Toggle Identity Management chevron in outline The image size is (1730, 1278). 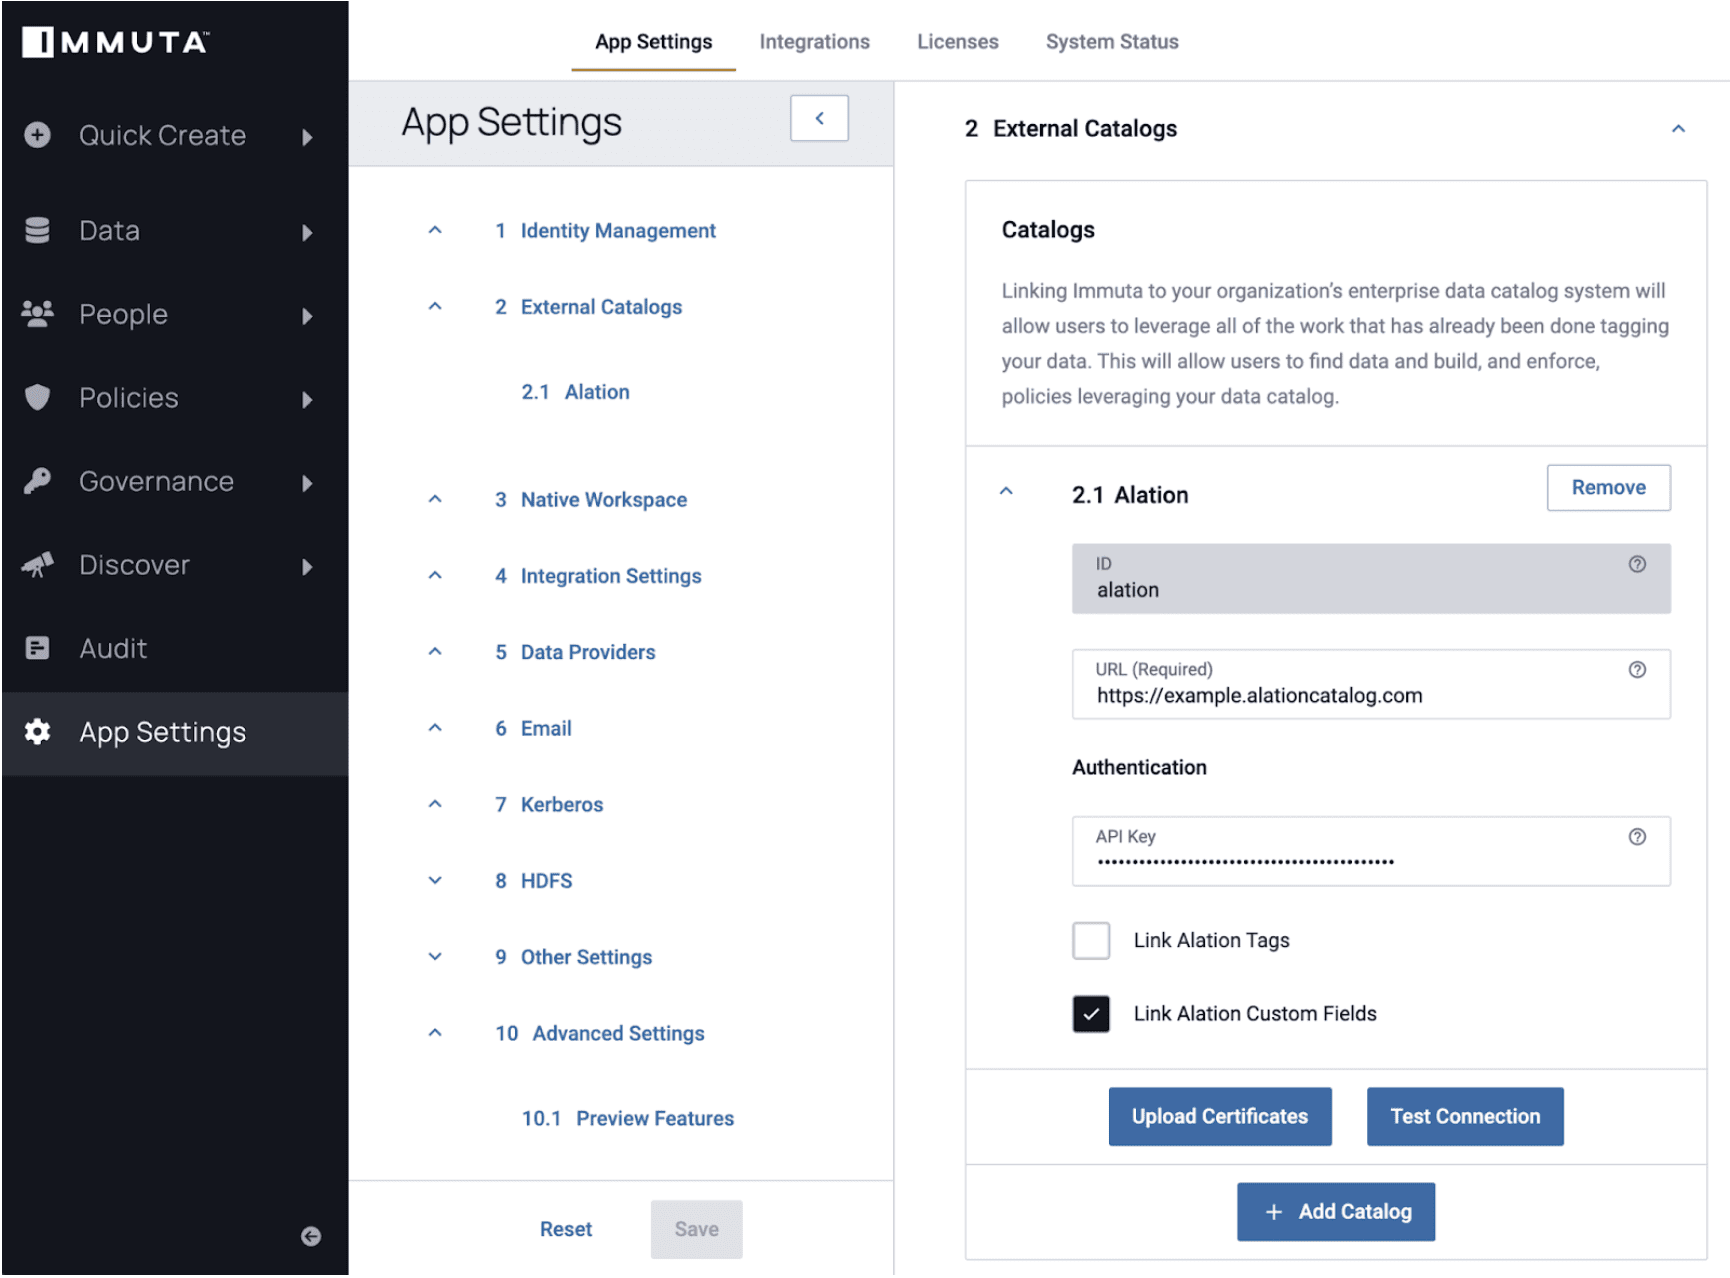pos(435,230)
